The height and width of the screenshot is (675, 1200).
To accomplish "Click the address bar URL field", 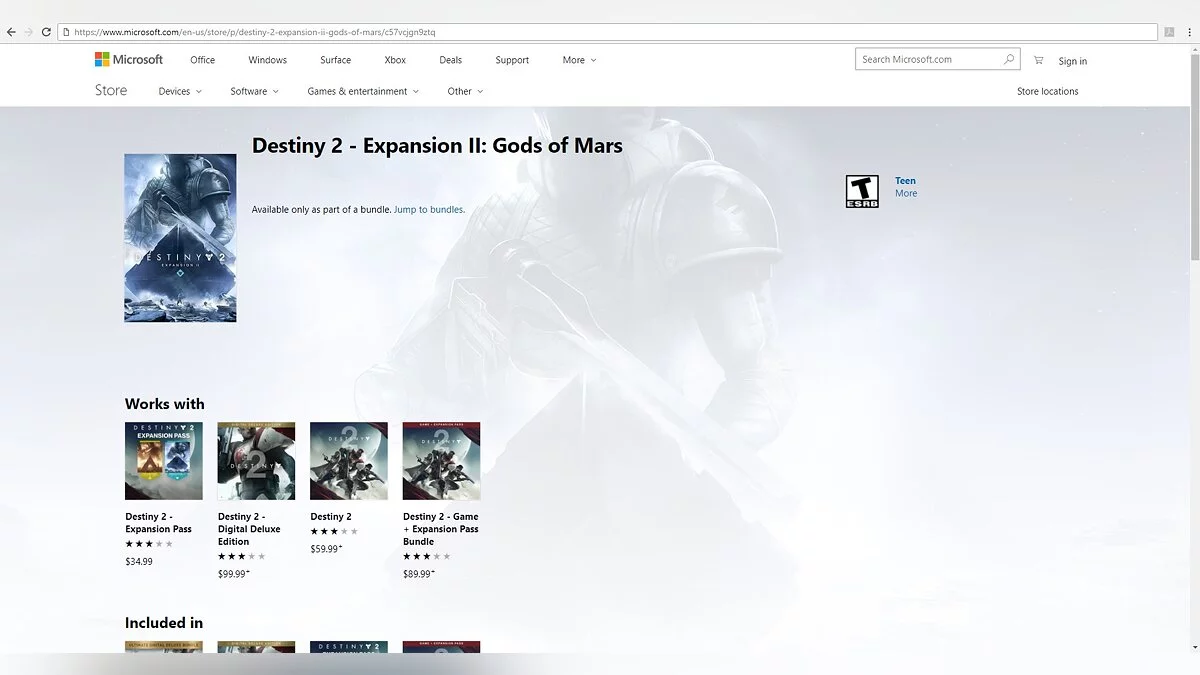I will tap(607, 32).
